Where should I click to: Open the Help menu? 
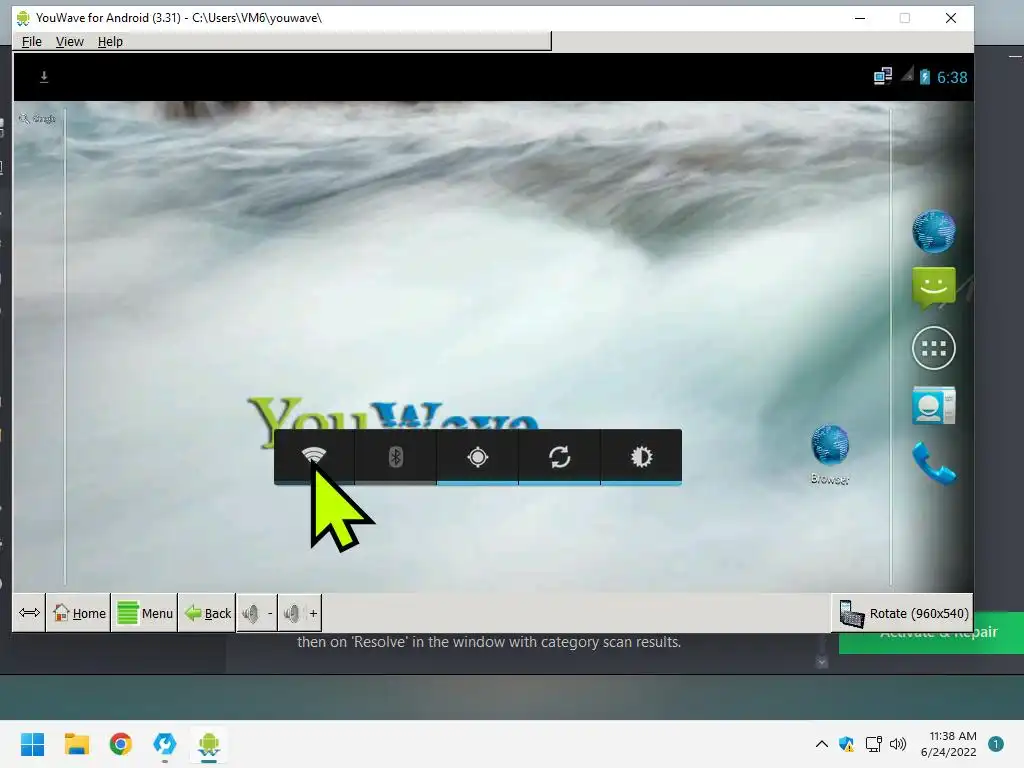coord(110,41)
